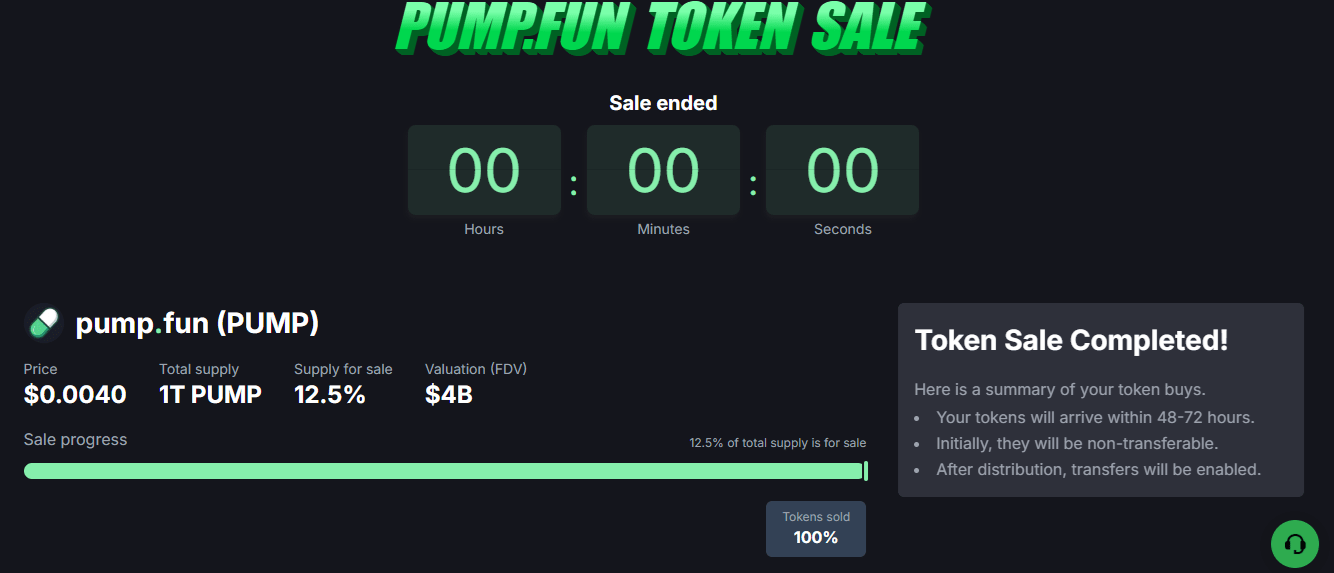Open the headset support chat button
1334x573 pixels.
click(1294, 544)
